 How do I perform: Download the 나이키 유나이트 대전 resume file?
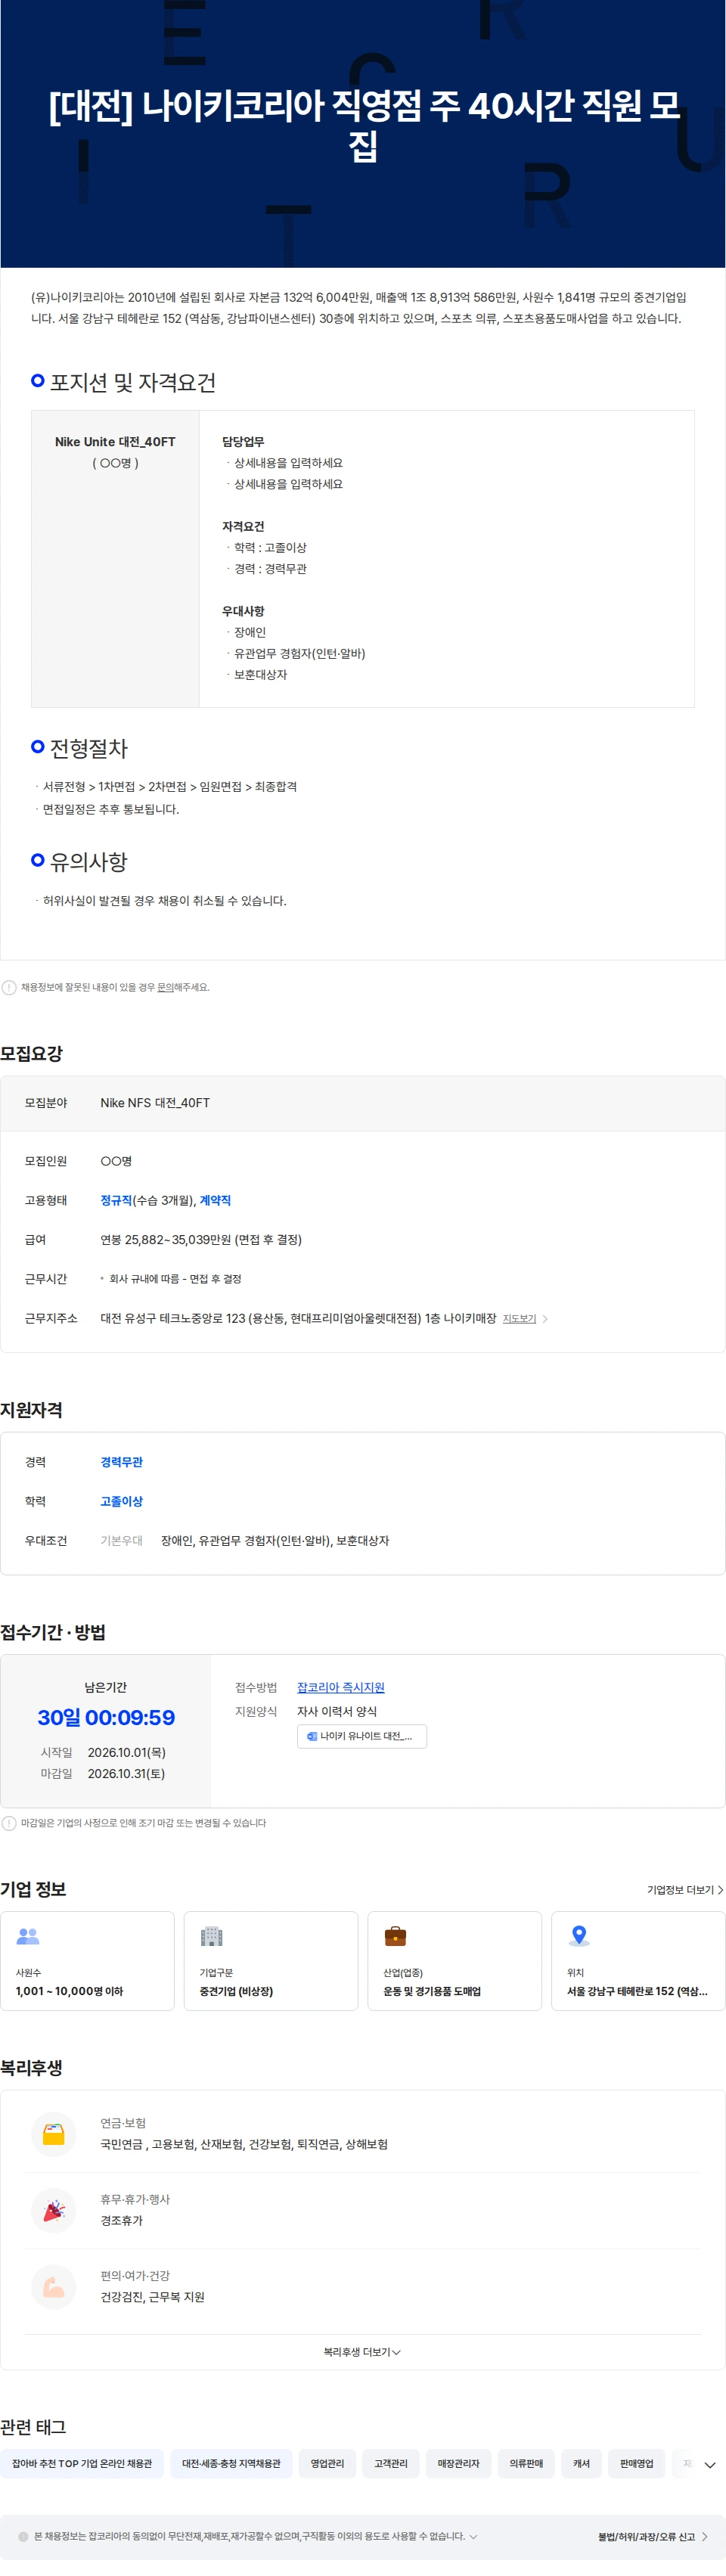click(x=362, y=1736)
